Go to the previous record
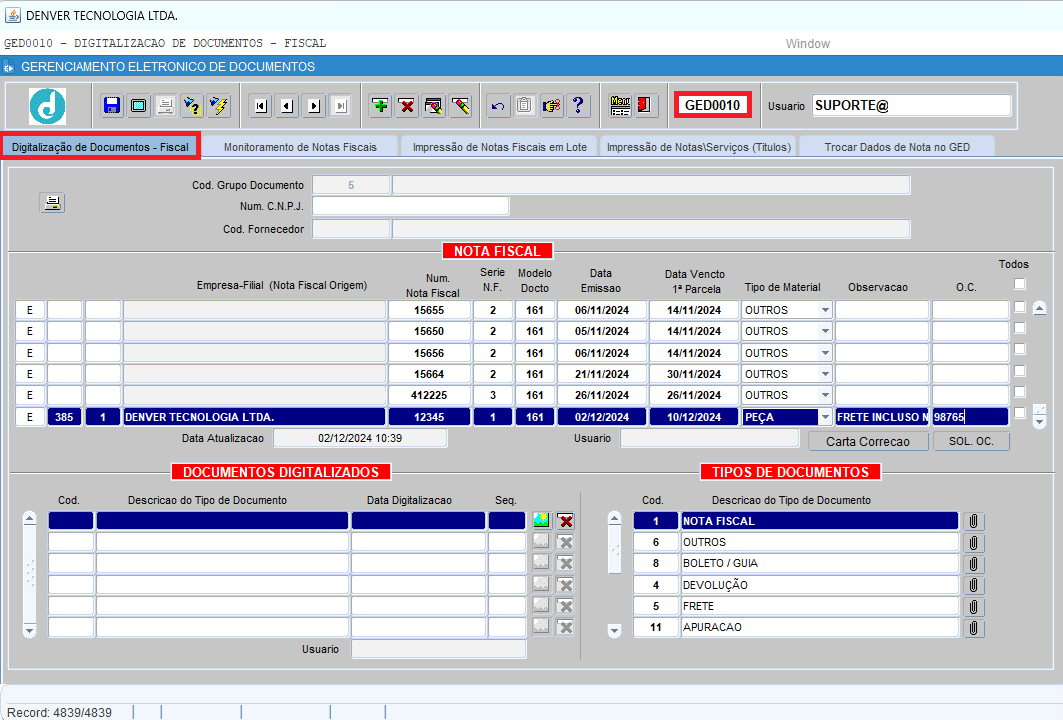 tap(287, 106)
